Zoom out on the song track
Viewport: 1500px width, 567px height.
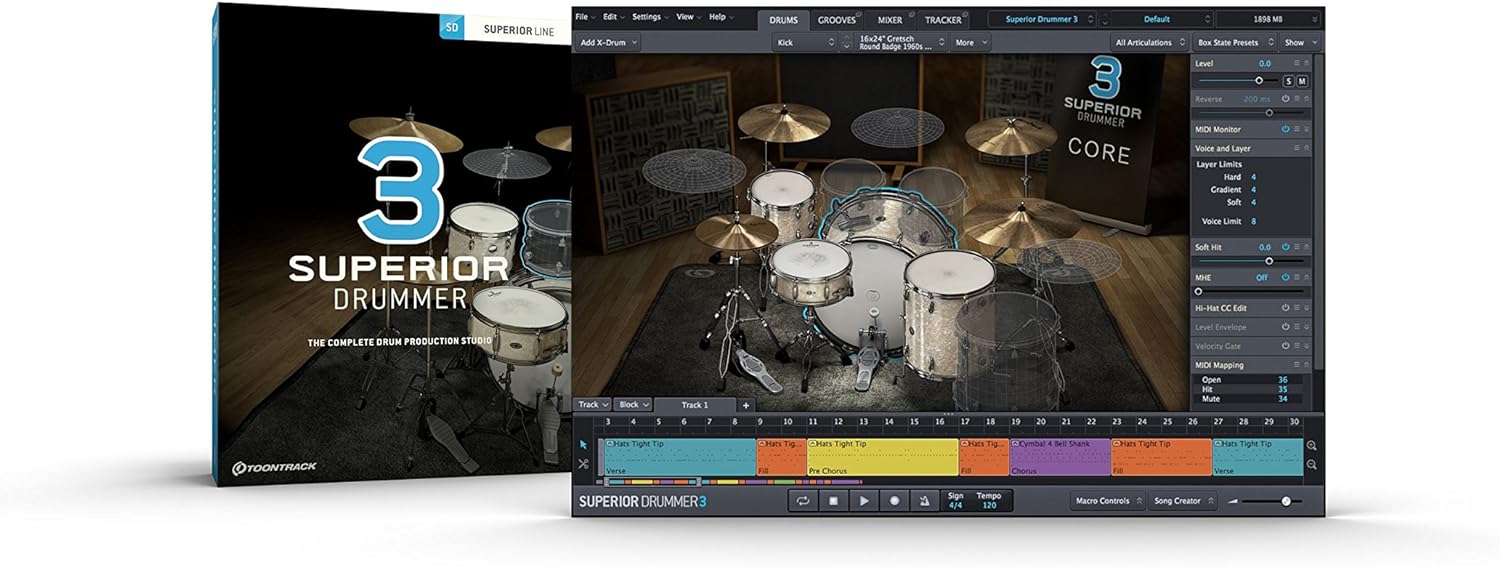[x=1312, y=464]
